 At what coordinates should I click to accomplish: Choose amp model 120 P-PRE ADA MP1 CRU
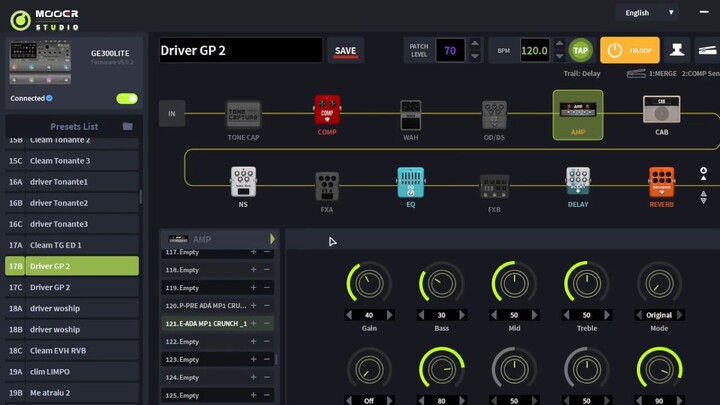[218, 305]
